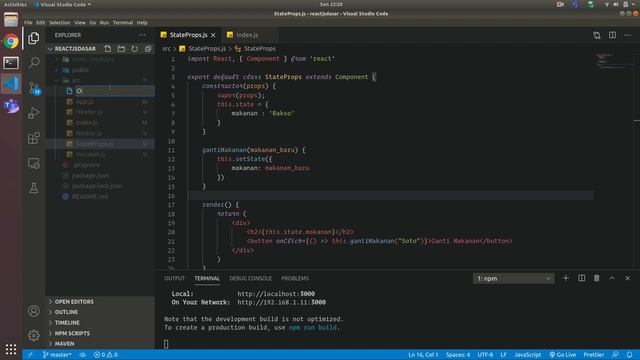Click the master branch in status bar
640x360 pixels.
click(57, 354)
